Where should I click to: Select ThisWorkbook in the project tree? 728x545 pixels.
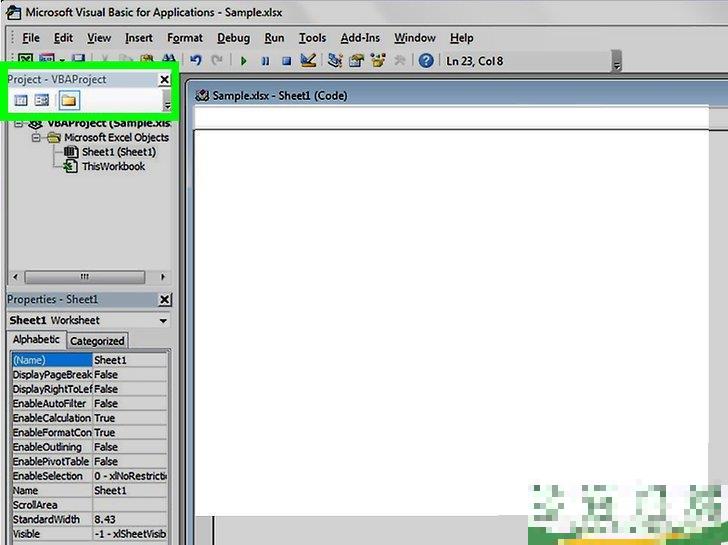click(x=112, y=166)
